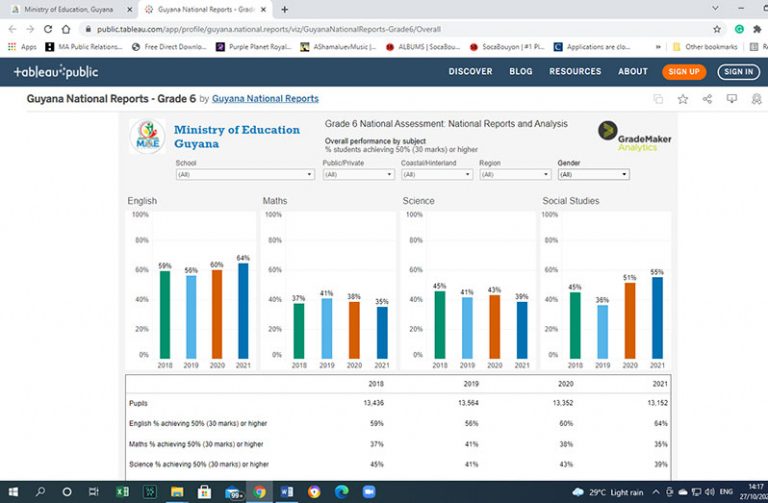Click the browser address bar URL
This screenshot has height=503, width=768.
click(268, 29)
